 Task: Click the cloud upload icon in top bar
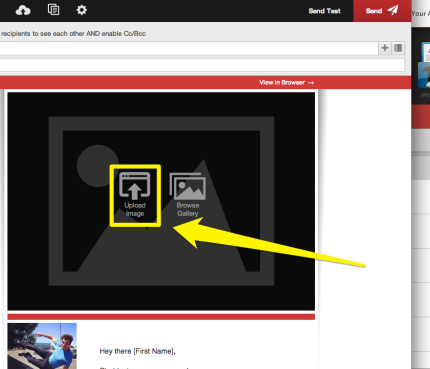pos(23,10)
